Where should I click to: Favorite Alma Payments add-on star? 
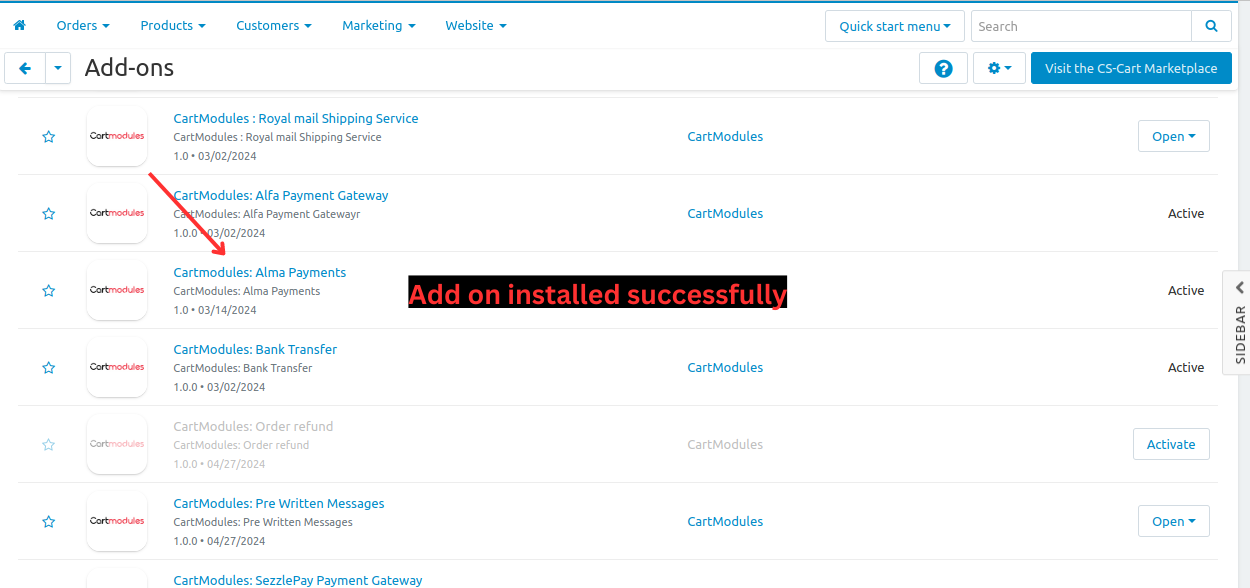click(x=48, y=291)
